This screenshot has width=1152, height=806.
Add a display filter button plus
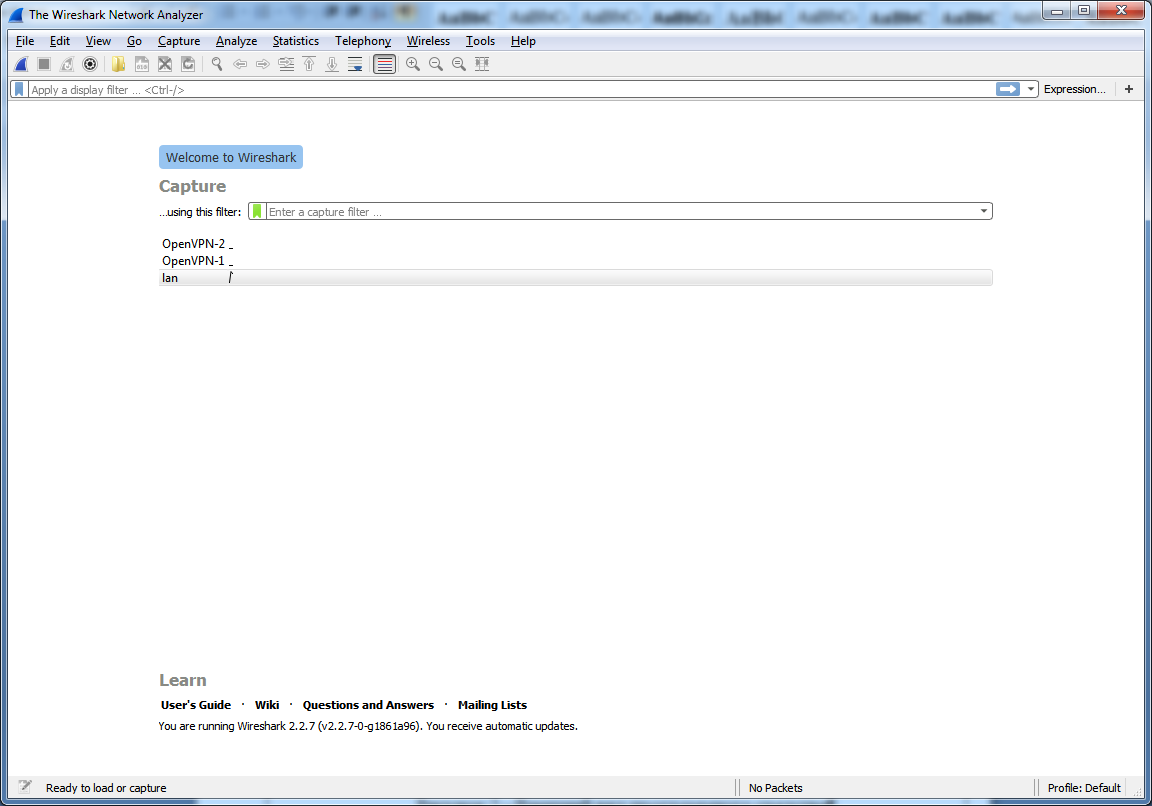(x=1129, y=89)
